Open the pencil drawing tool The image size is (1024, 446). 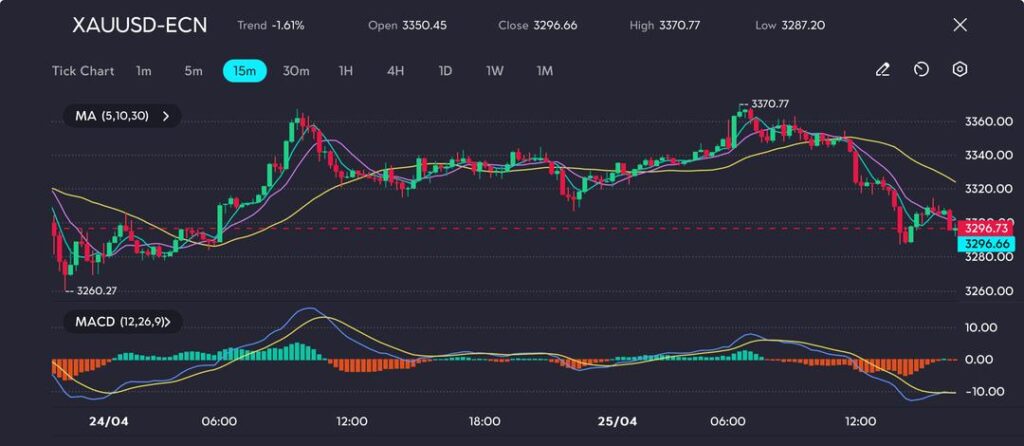882,70
